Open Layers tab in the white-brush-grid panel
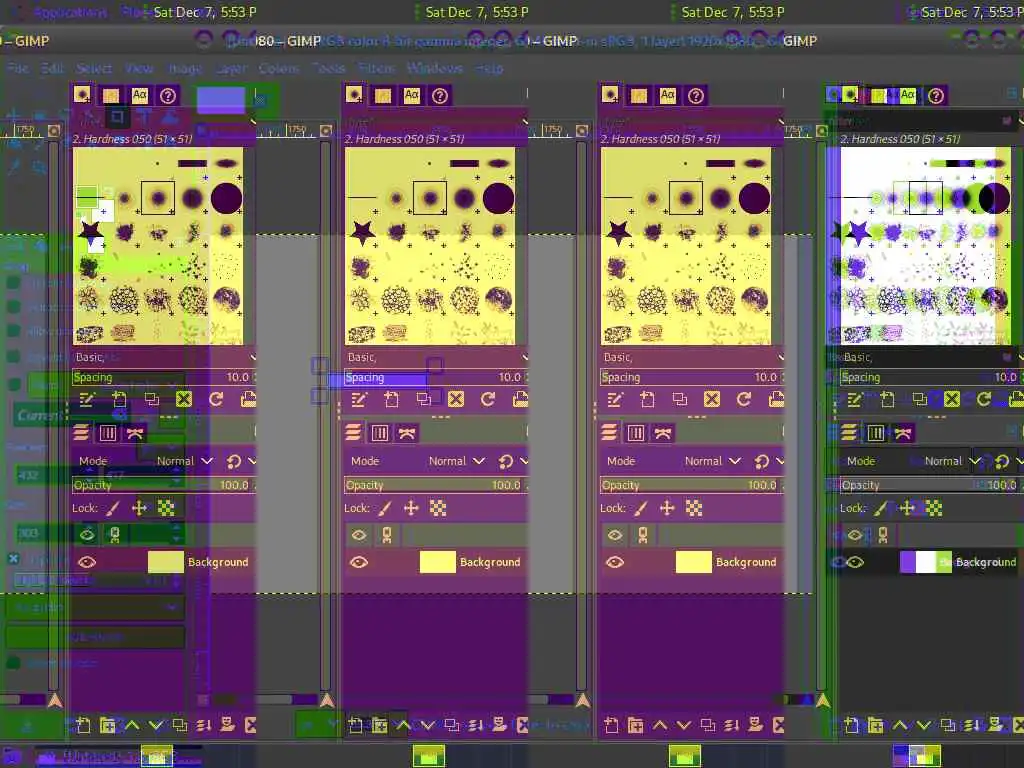This screenshot has width=1024, height=768. click(849, 432)
